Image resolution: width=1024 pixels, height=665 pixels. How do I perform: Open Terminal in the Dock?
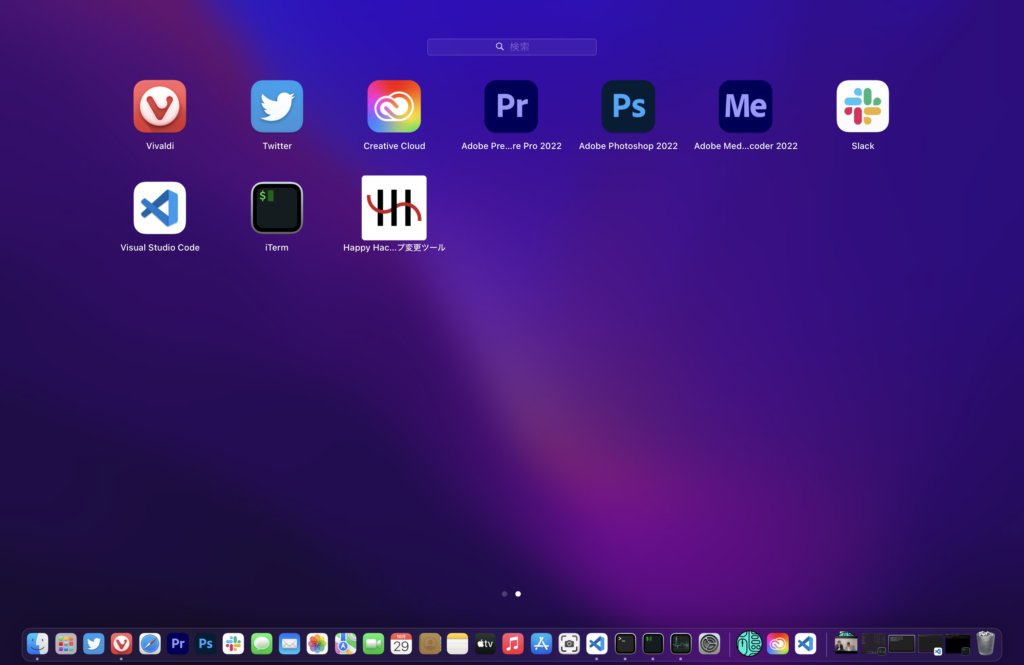[625, 644]
